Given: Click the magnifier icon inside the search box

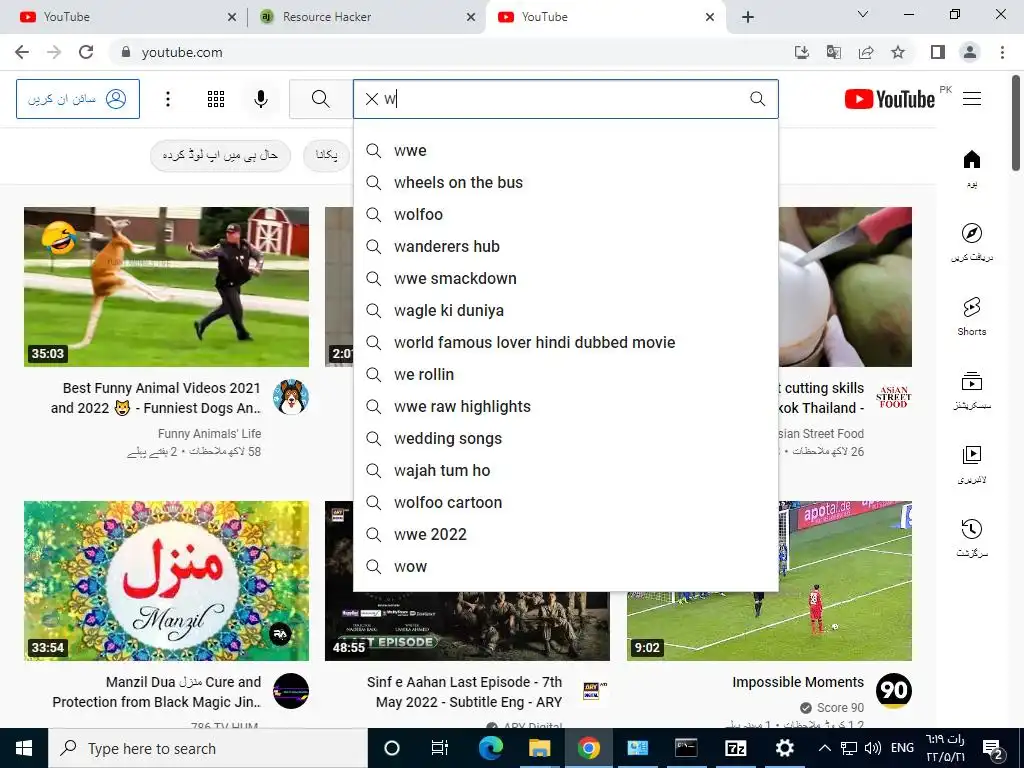Looking at the screenshot, I should 758,99.
